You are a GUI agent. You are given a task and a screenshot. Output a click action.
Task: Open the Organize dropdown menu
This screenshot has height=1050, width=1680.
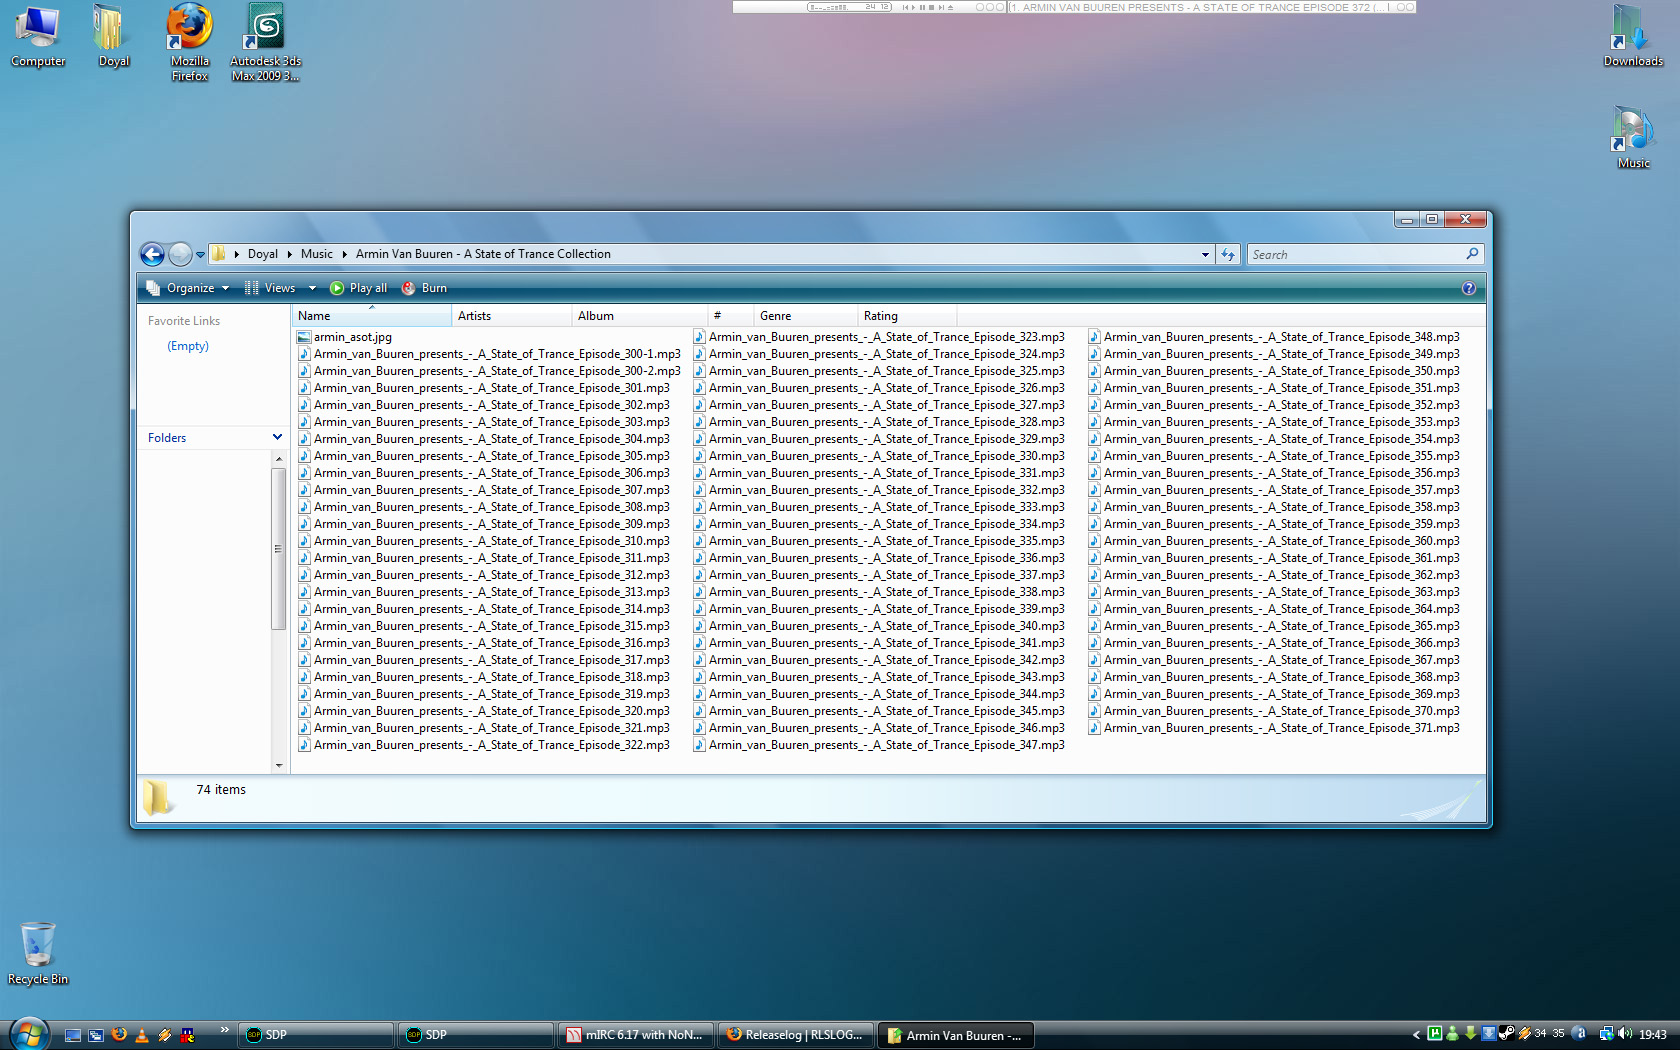click(x=188, y=288)
